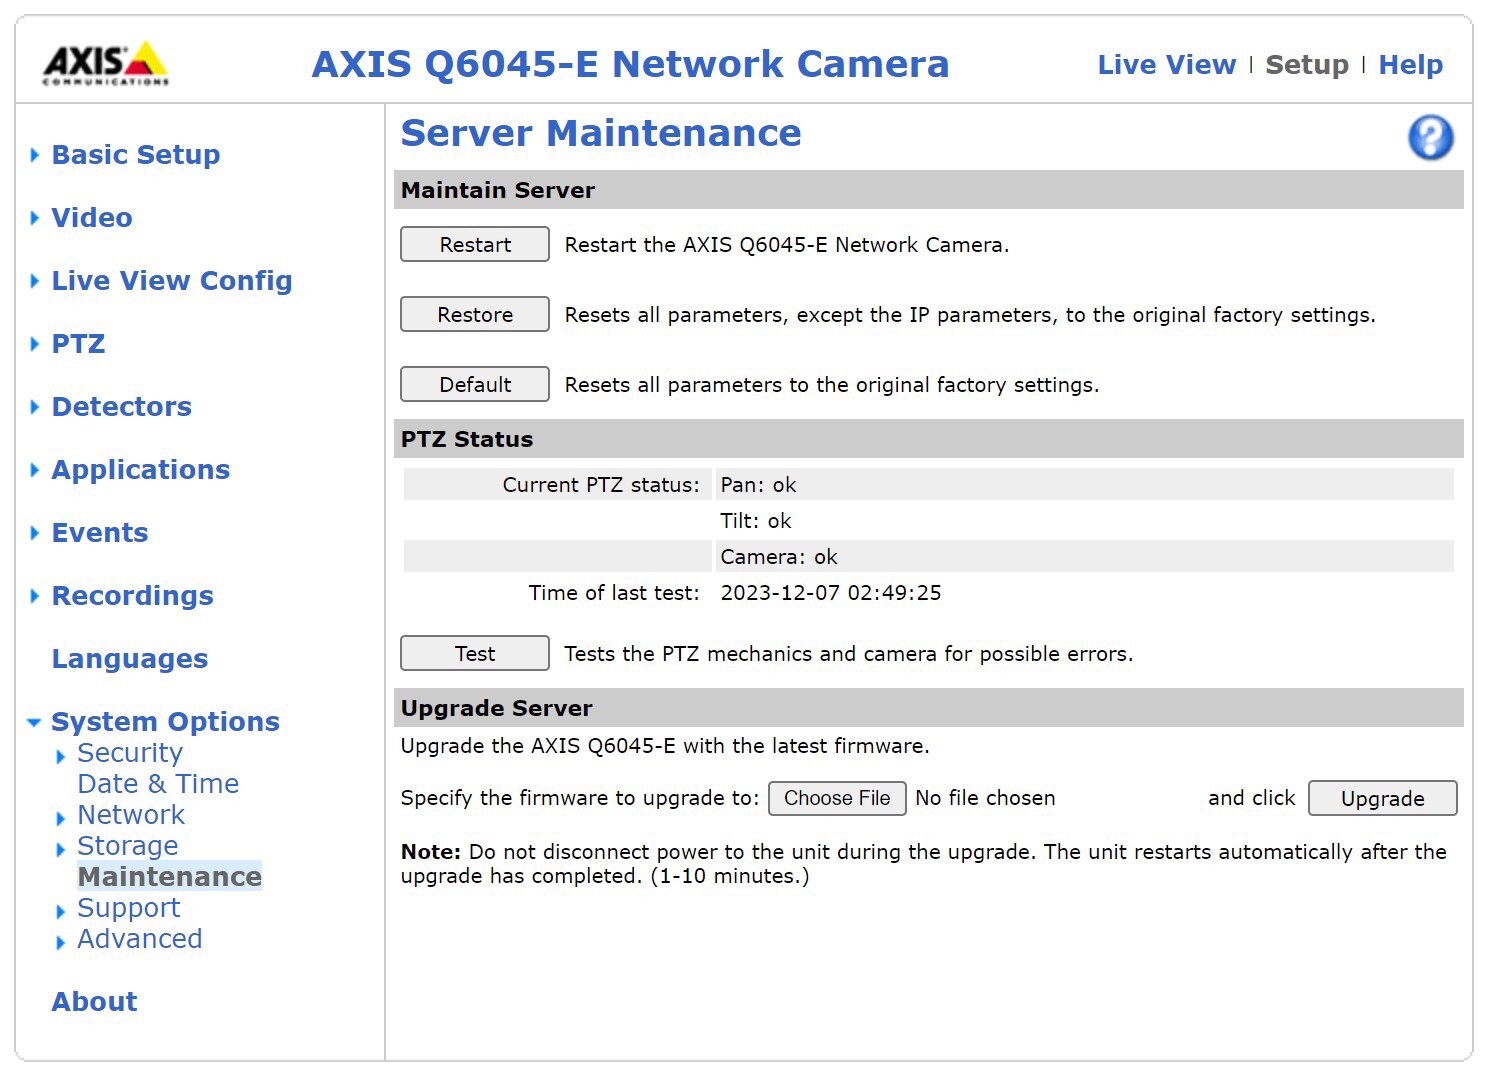Open the blue help question mark icon
The image size is (1497, 1077).
pyautogui.click(x=1430, y=138)
